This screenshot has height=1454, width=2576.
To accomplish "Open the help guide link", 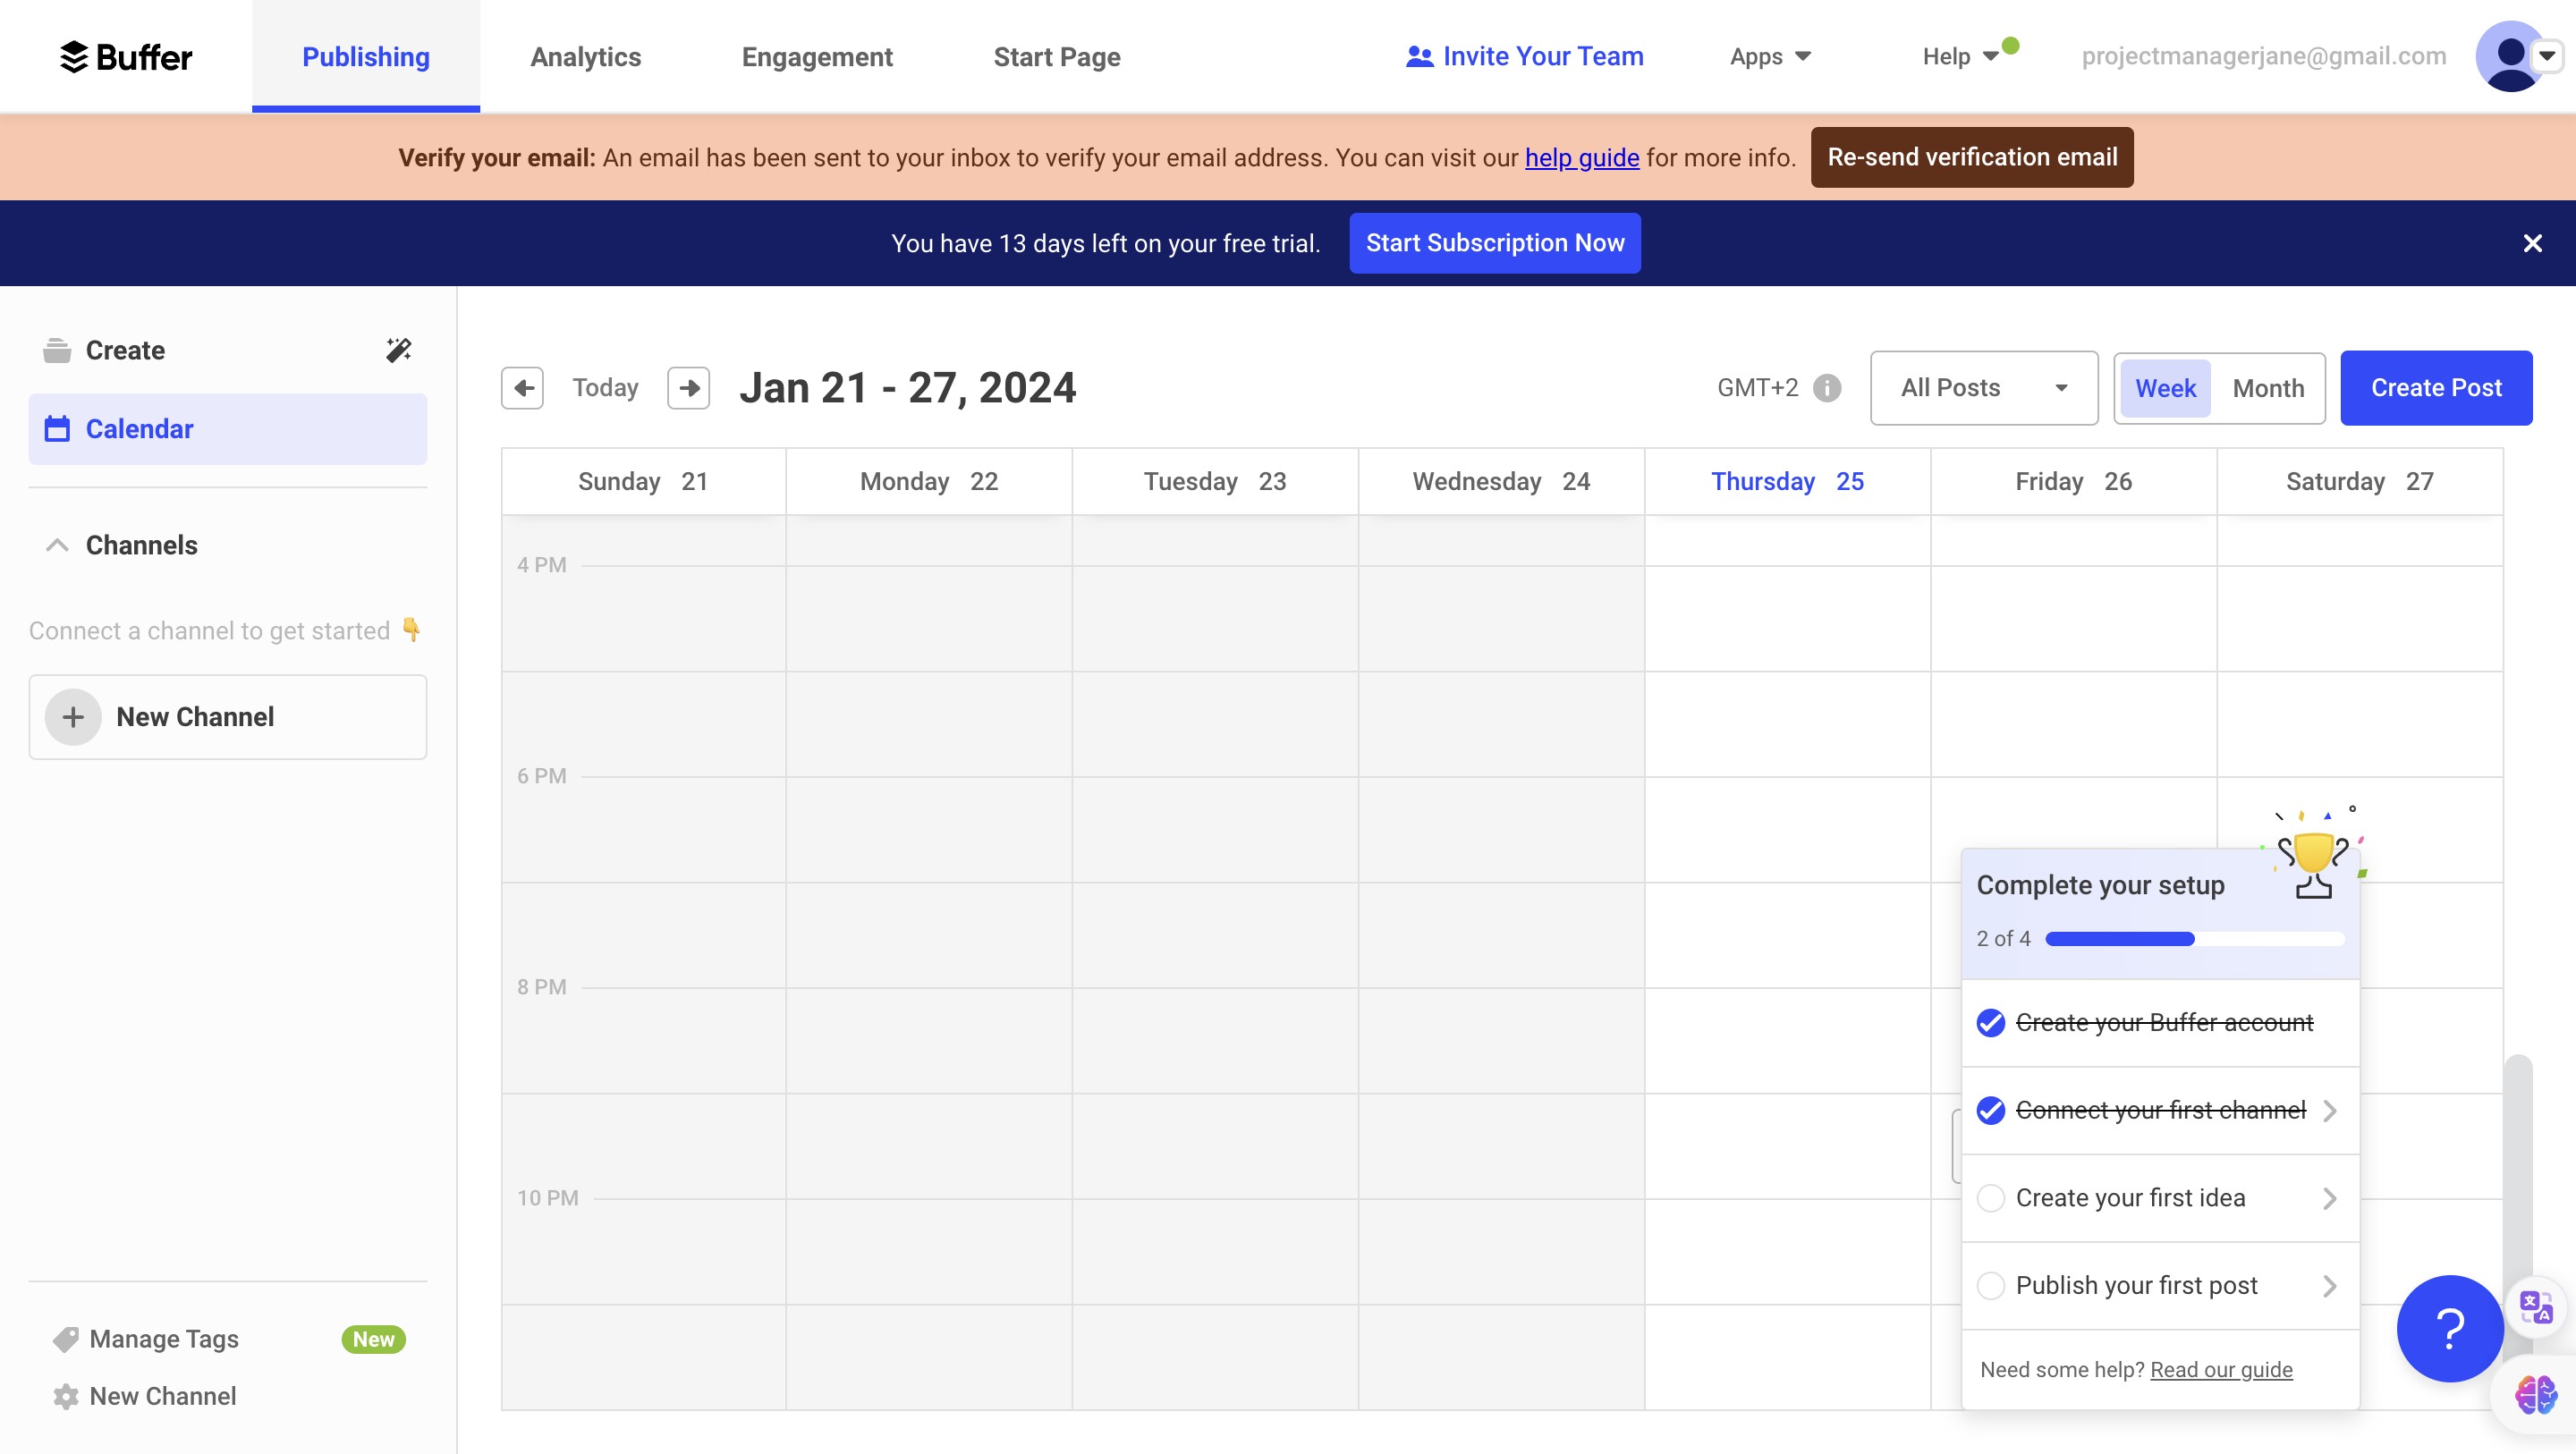I will (1581, 158).
